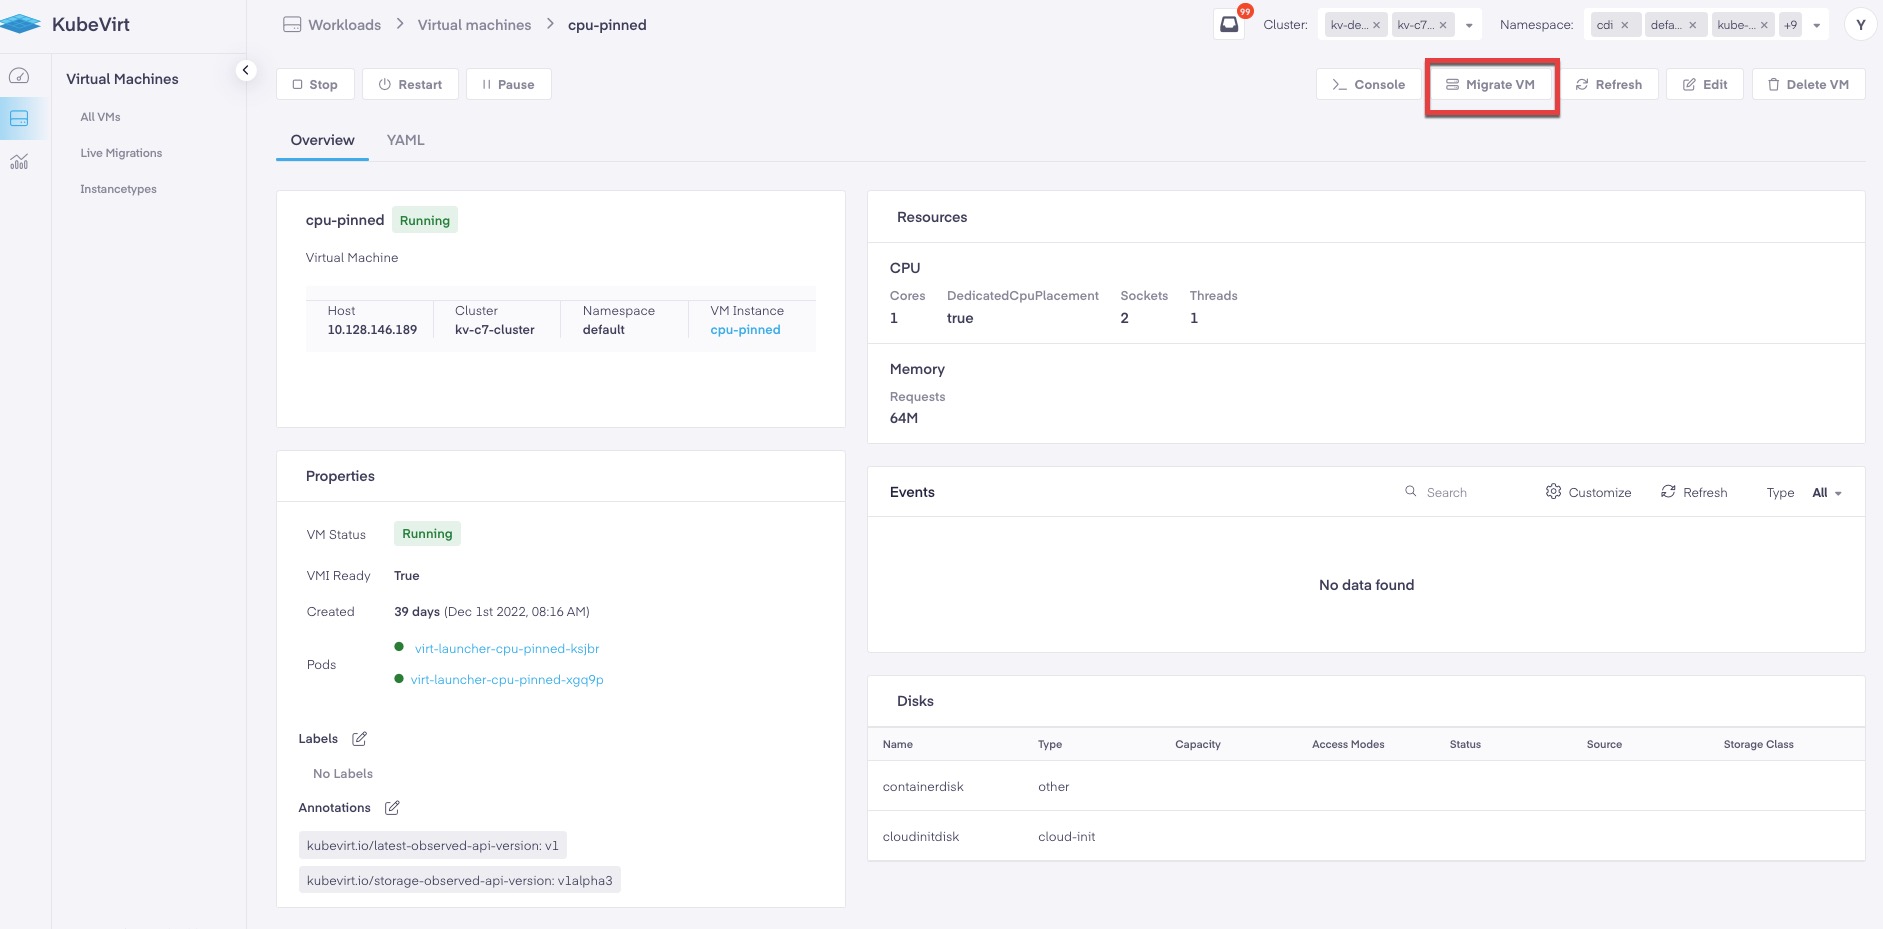
Task: Click the Workloads breadcrumb icon
Action: click(x=292, y=25)
